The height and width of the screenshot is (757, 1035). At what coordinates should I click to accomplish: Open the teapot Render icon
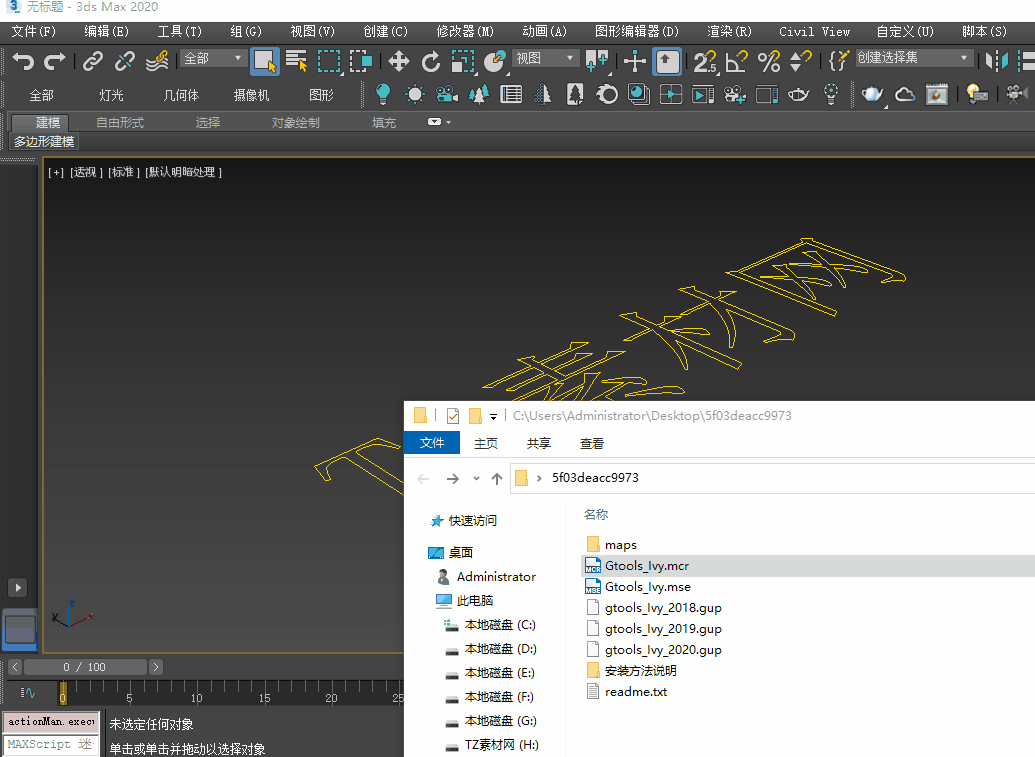point(873,95)
